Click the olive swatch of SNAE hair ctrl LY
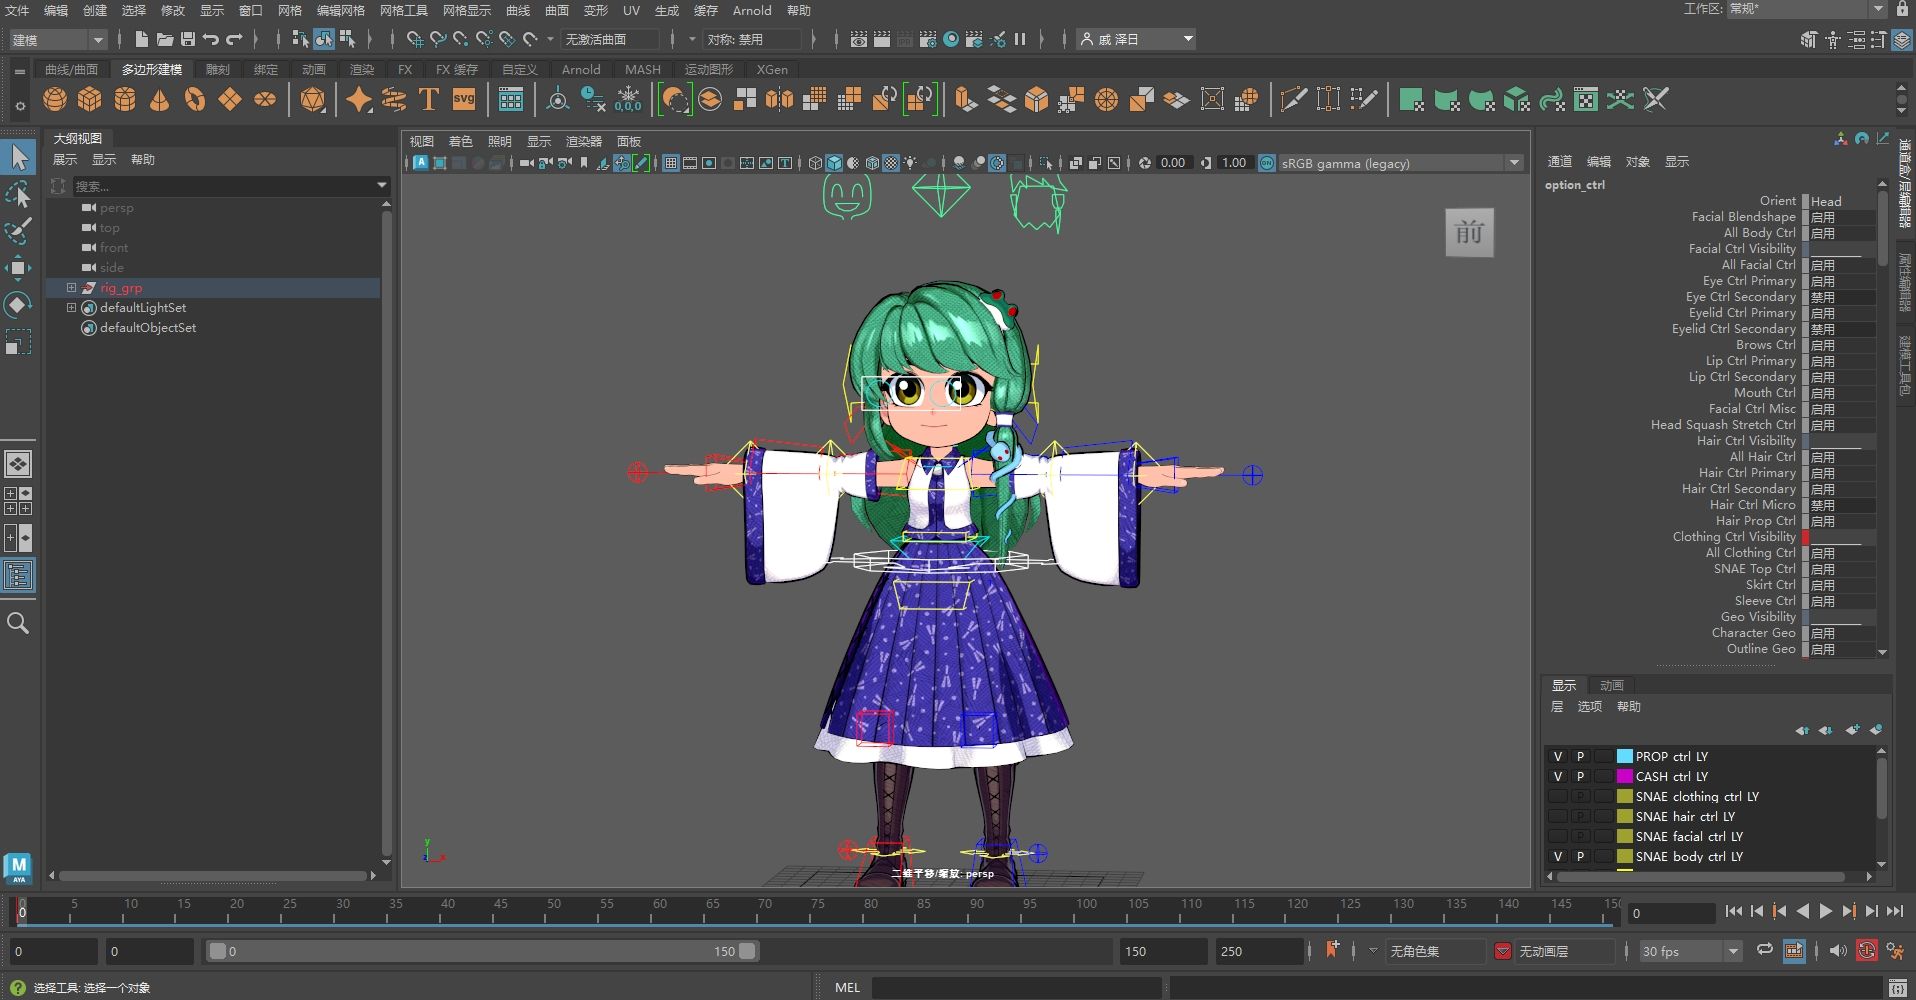The height and width of the screenshot is (1000, 1916). [1624, 817]
